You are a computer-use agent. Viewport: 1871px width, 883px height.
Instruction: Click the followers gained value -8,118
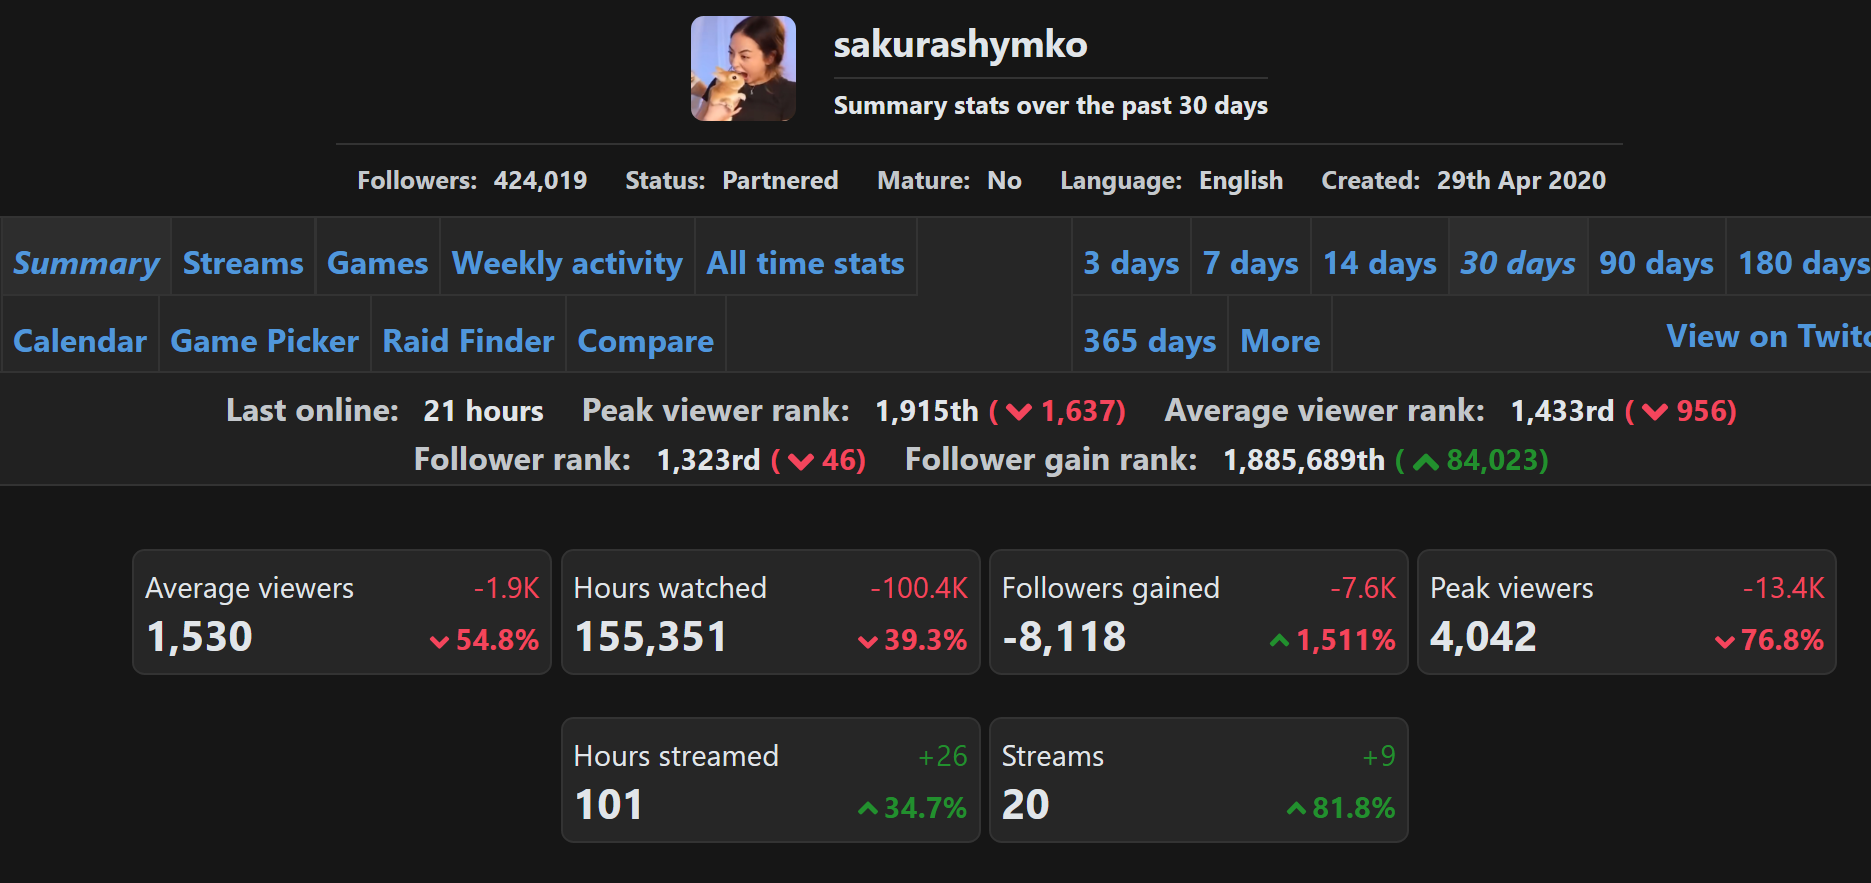(1064, 637)
